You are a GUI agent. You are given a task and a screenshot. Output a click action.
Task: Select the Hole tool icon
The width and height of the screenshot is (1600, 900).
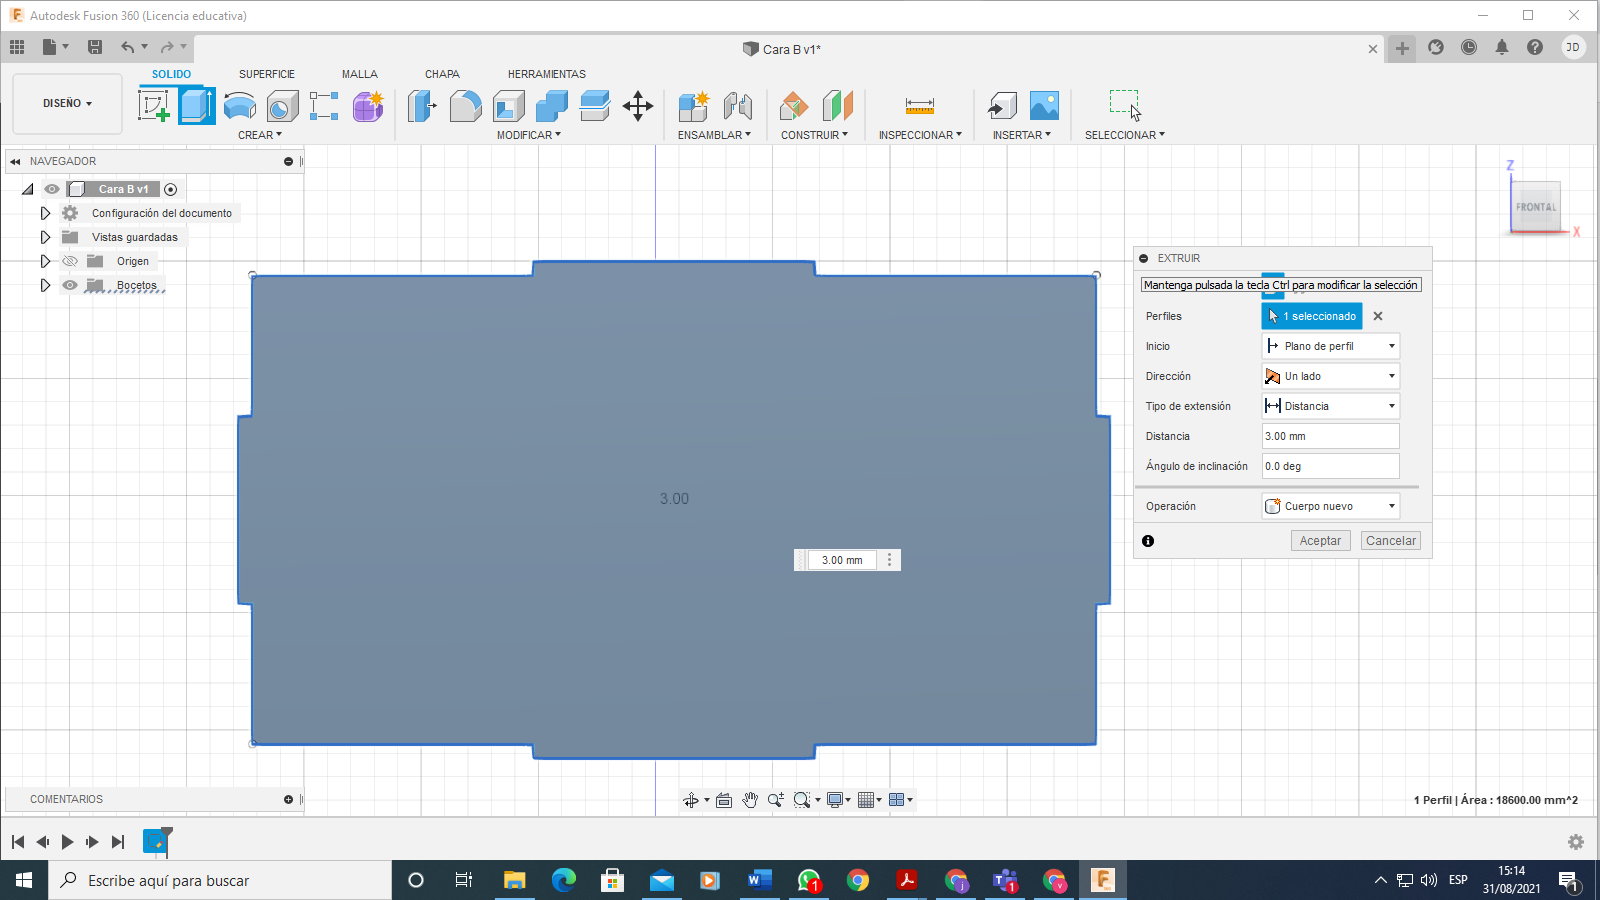click(x=283, y=105)
